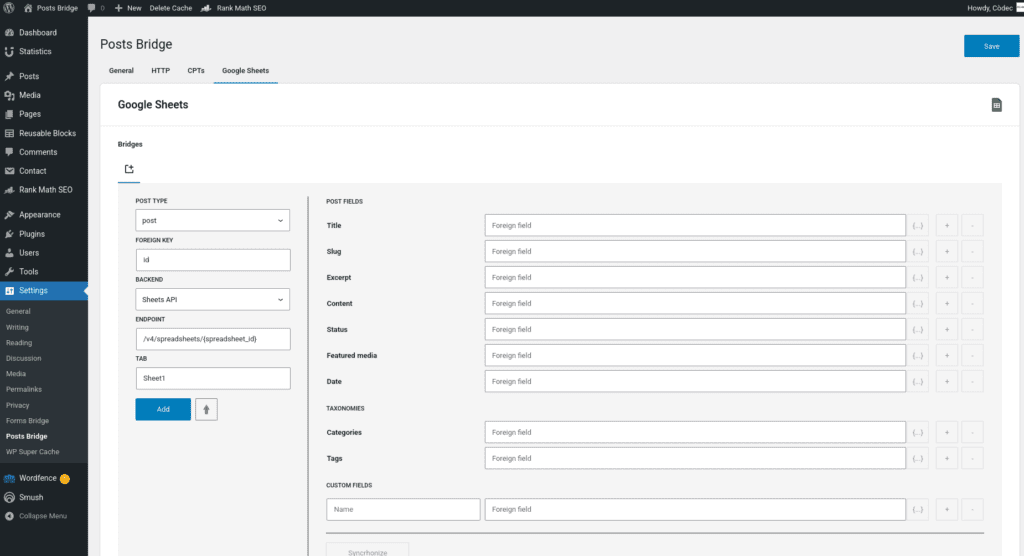Open comments bubble in admin bar

tap(95, 8)
